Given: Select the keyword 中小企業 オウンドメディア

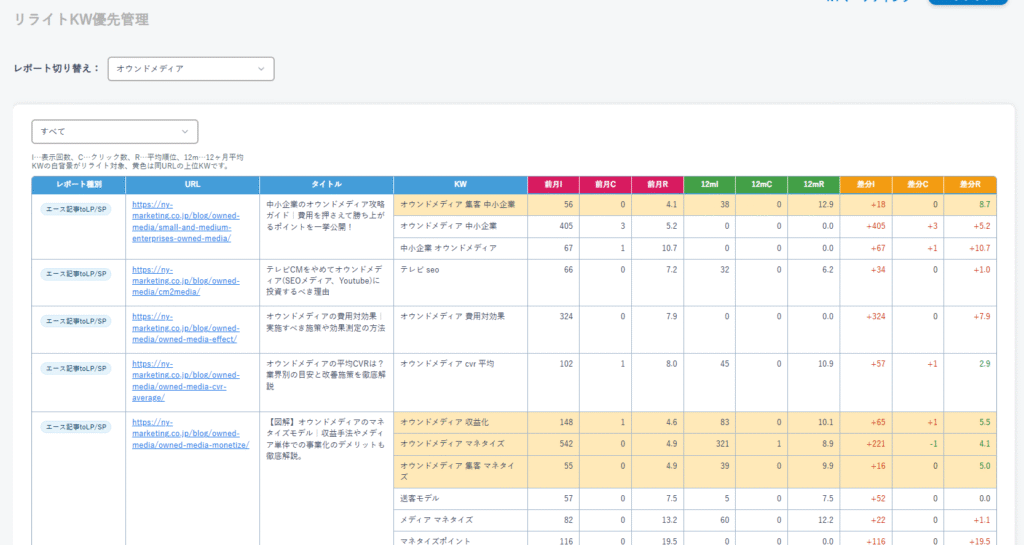Looking at the screenshot, I should (x=449, y=248).
